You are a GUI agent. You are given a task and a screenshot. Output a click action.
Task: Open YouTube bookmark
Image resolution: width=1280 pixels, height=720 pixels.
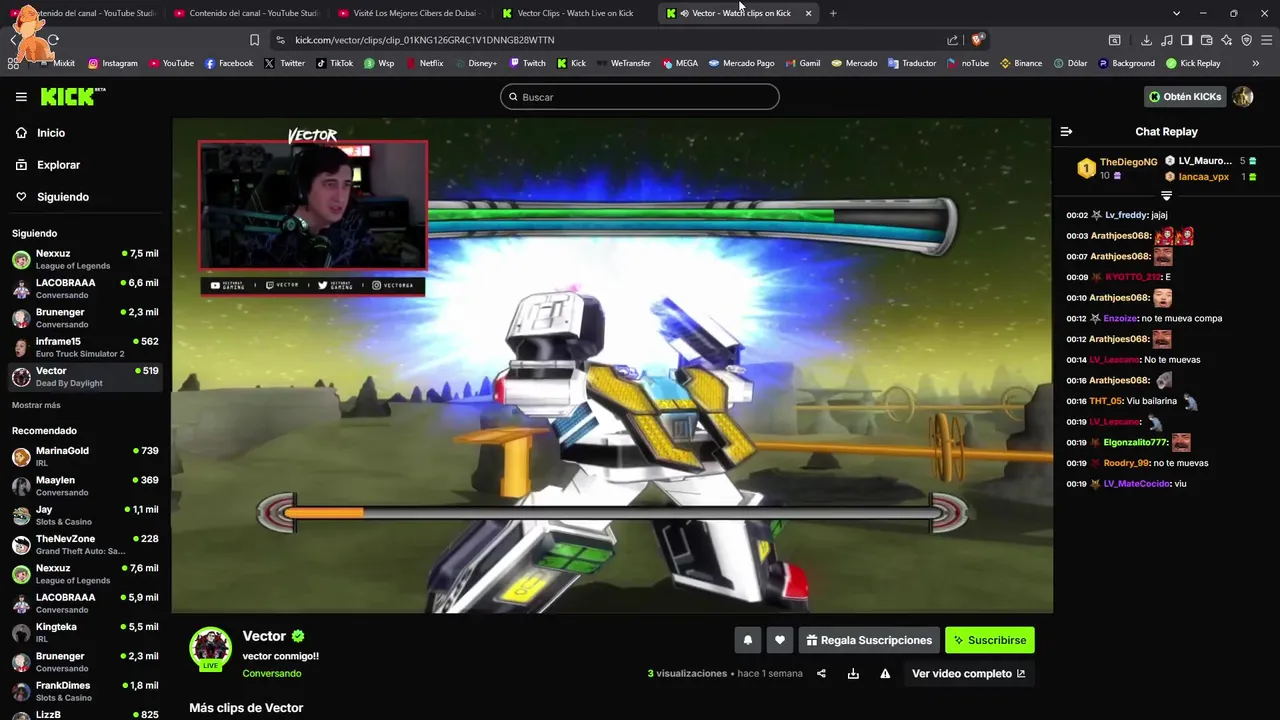(x=172, y=63)
